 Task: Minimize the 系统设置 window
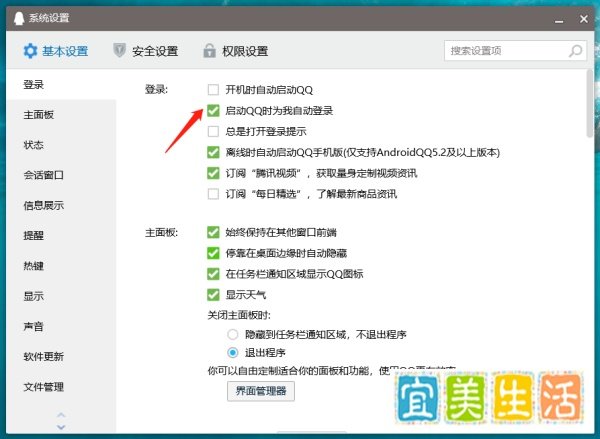point(559,19)
